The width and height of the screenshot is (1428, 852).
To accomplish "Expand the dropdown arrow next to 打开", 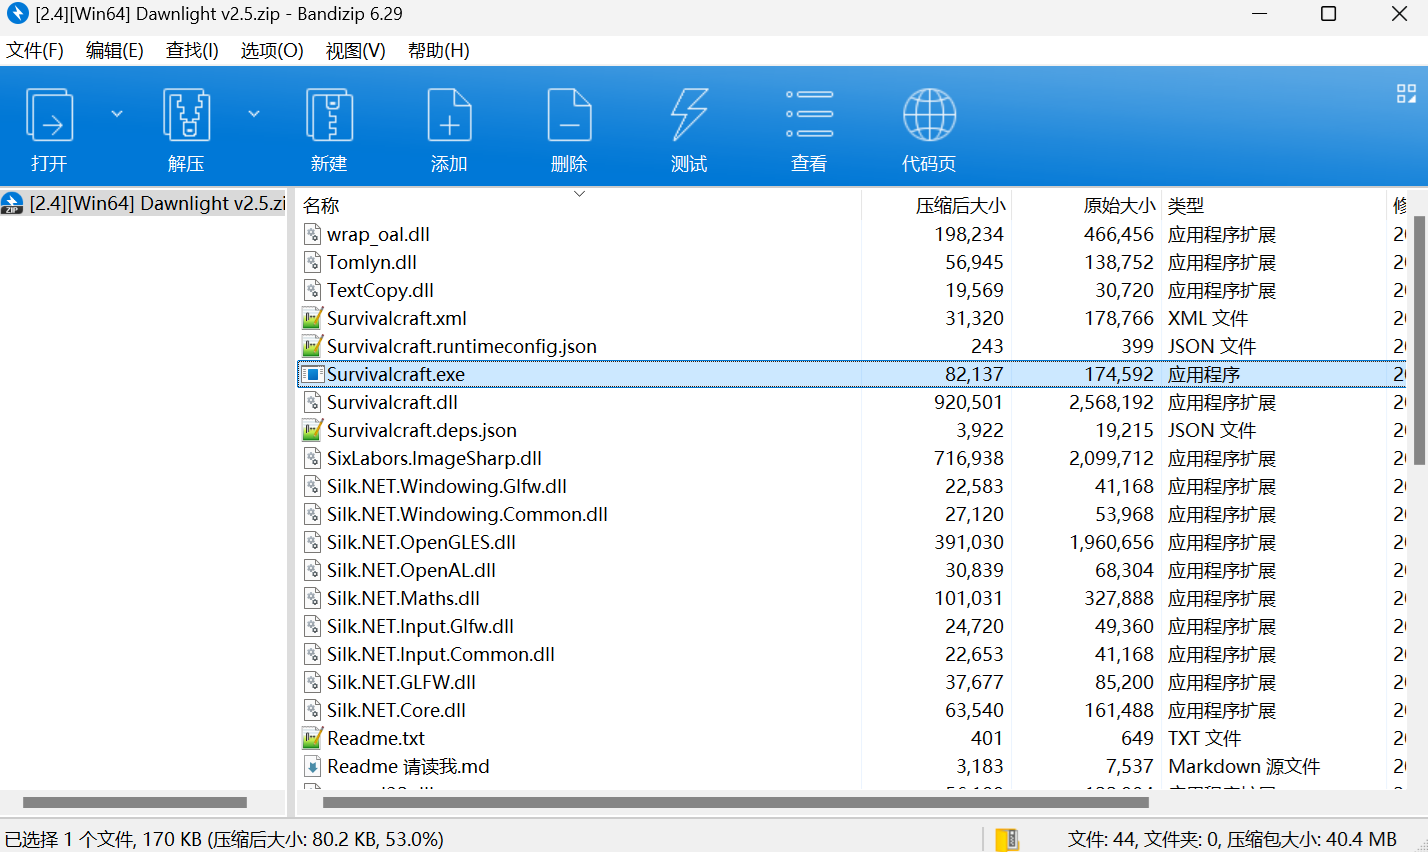I will pos(117,114).
